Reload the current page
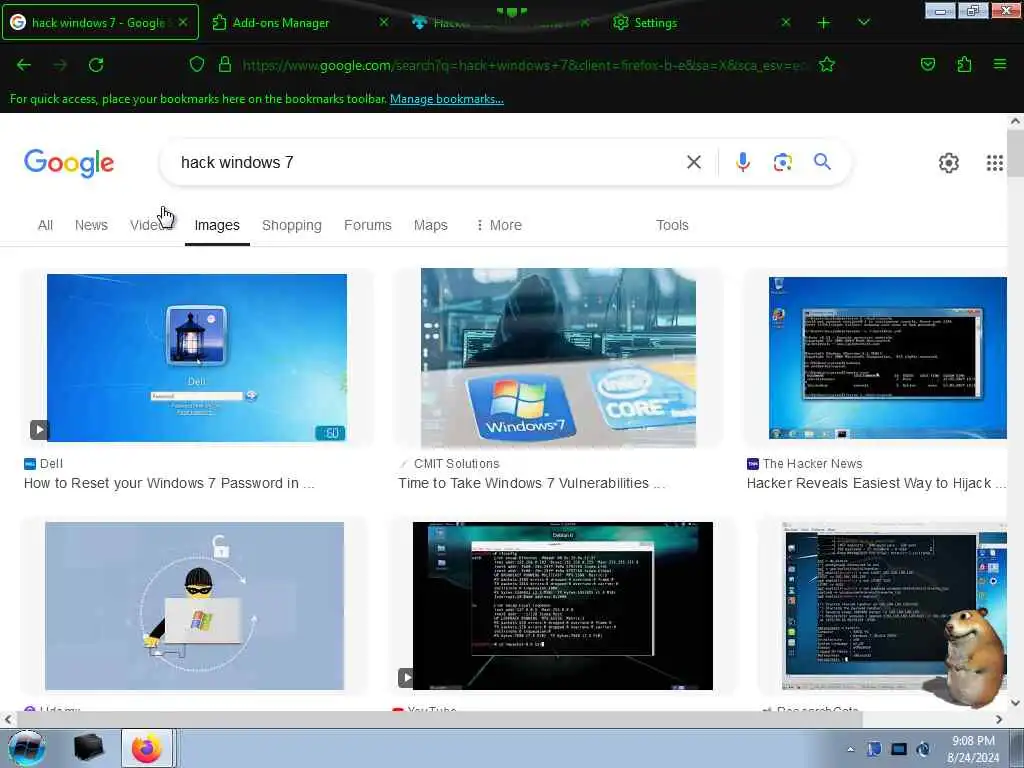Image resolution: width=1024 pixels, height=768 pixels. coord(96,65)
